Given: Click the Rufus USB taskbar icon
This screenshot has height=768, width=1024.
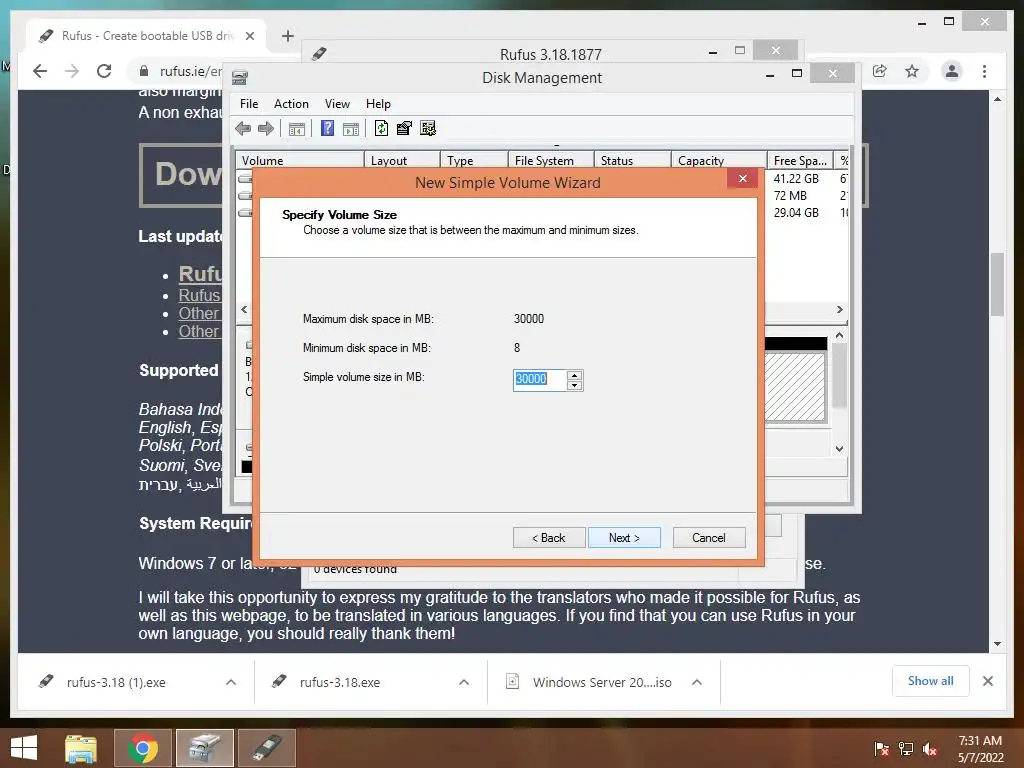Looking at the screenshot, I should [267, 748].
